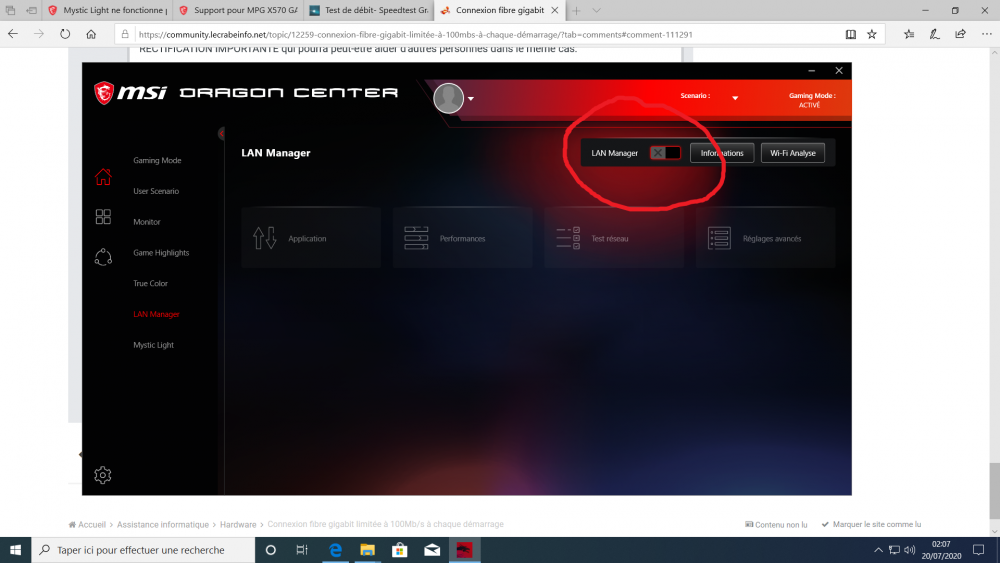Follow the Accueil breadcrumb link
The width and height of the screenshot is (1000, 563).
(91, 525)
